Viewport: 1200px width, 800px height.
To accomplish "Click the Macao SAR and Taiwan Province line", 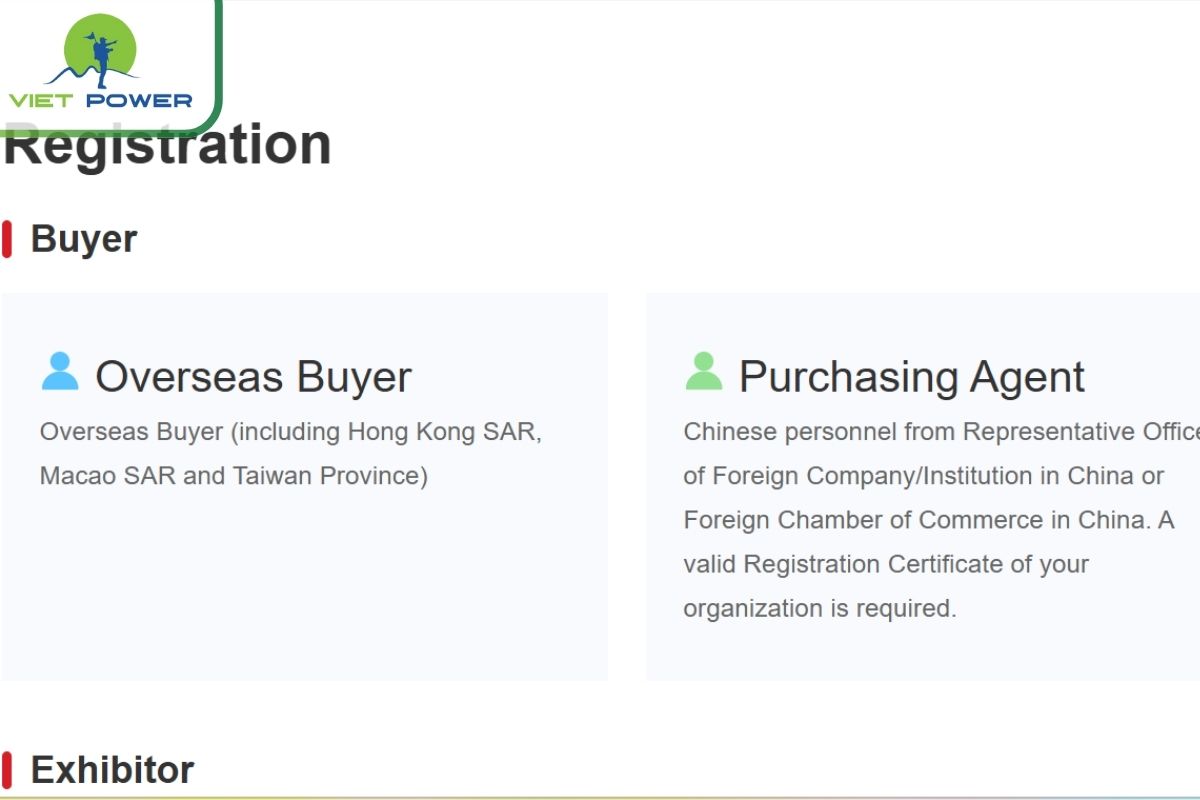I will tap(233, 476).
